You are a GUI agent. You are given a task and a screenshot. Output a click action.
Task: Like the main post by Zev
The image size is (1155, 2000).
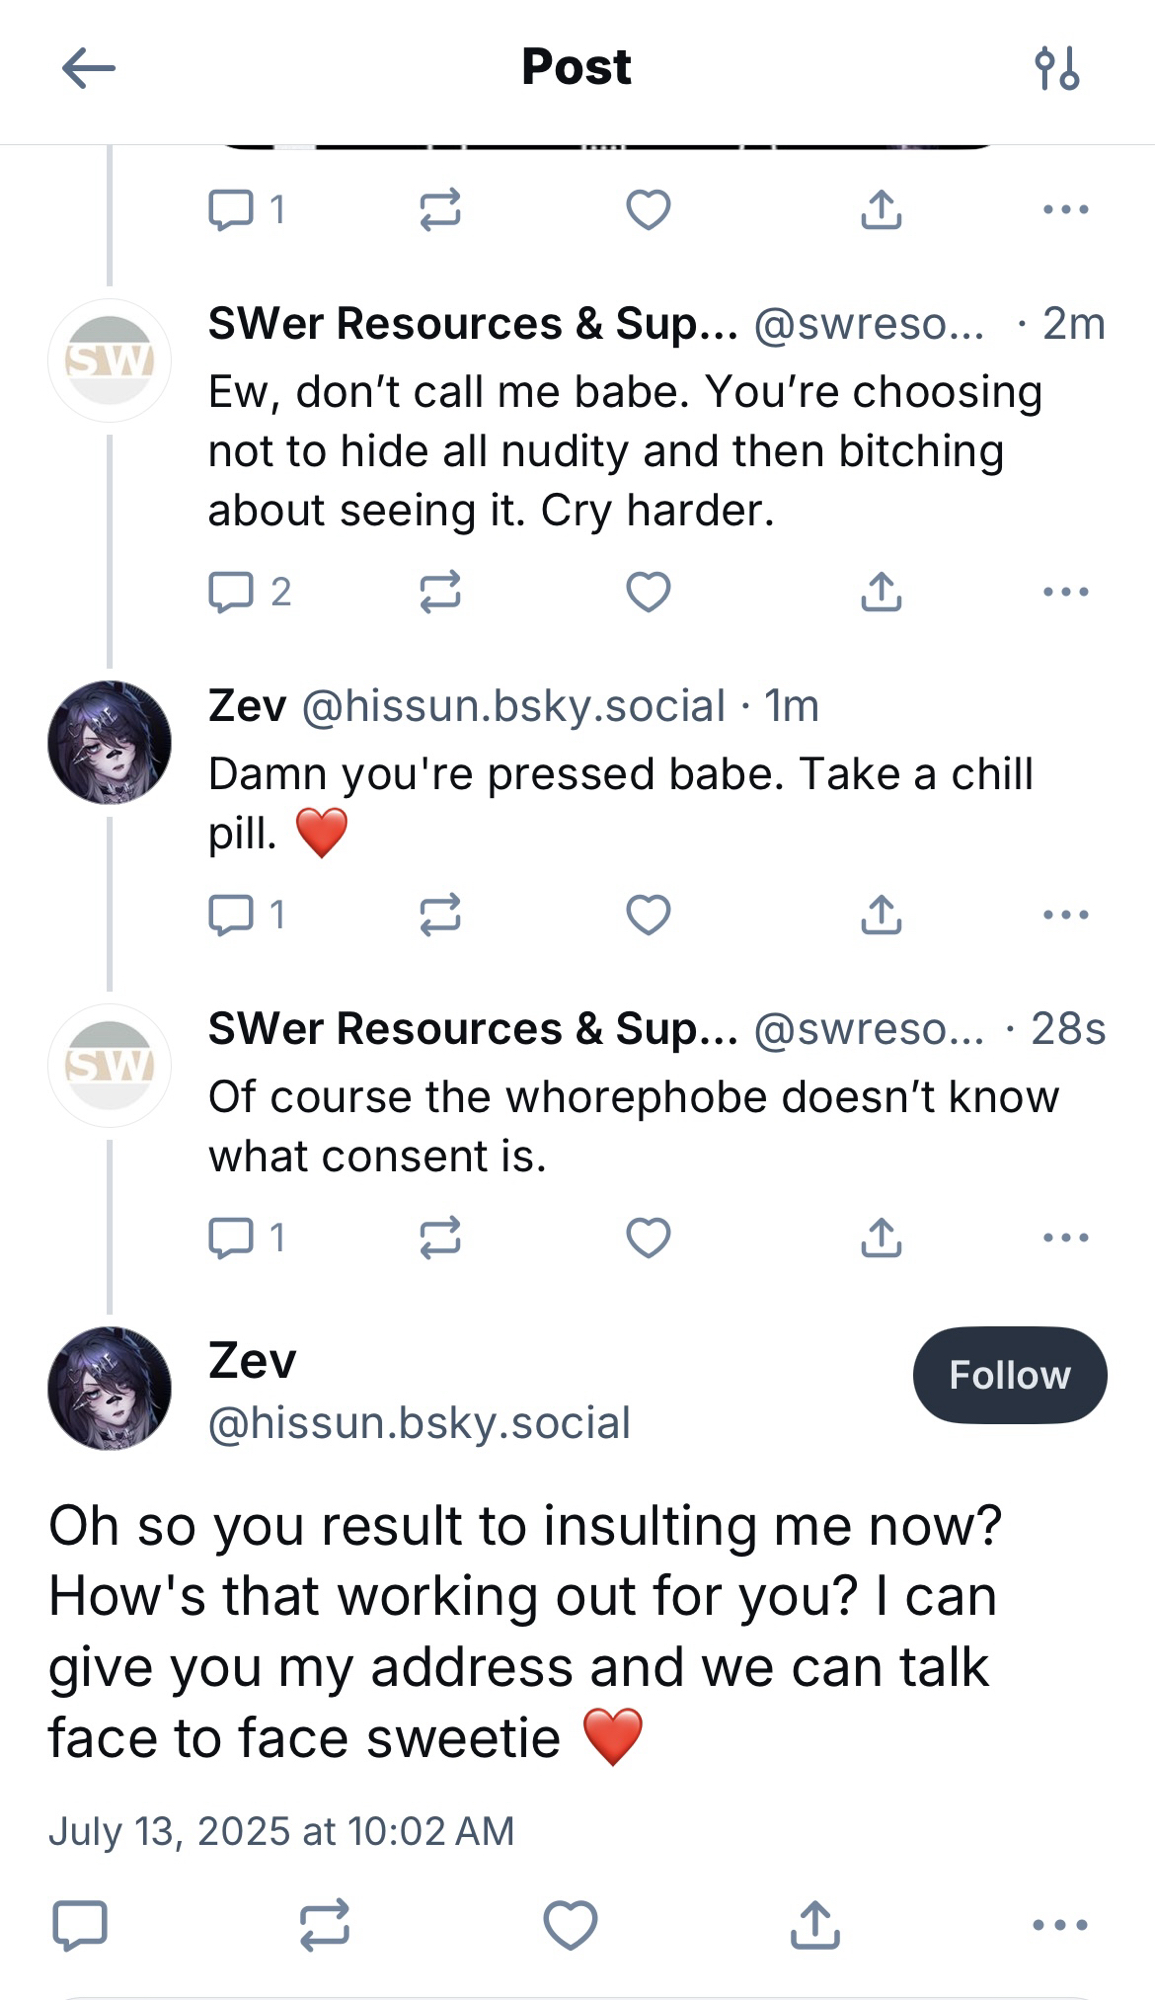coord(570,1924)
